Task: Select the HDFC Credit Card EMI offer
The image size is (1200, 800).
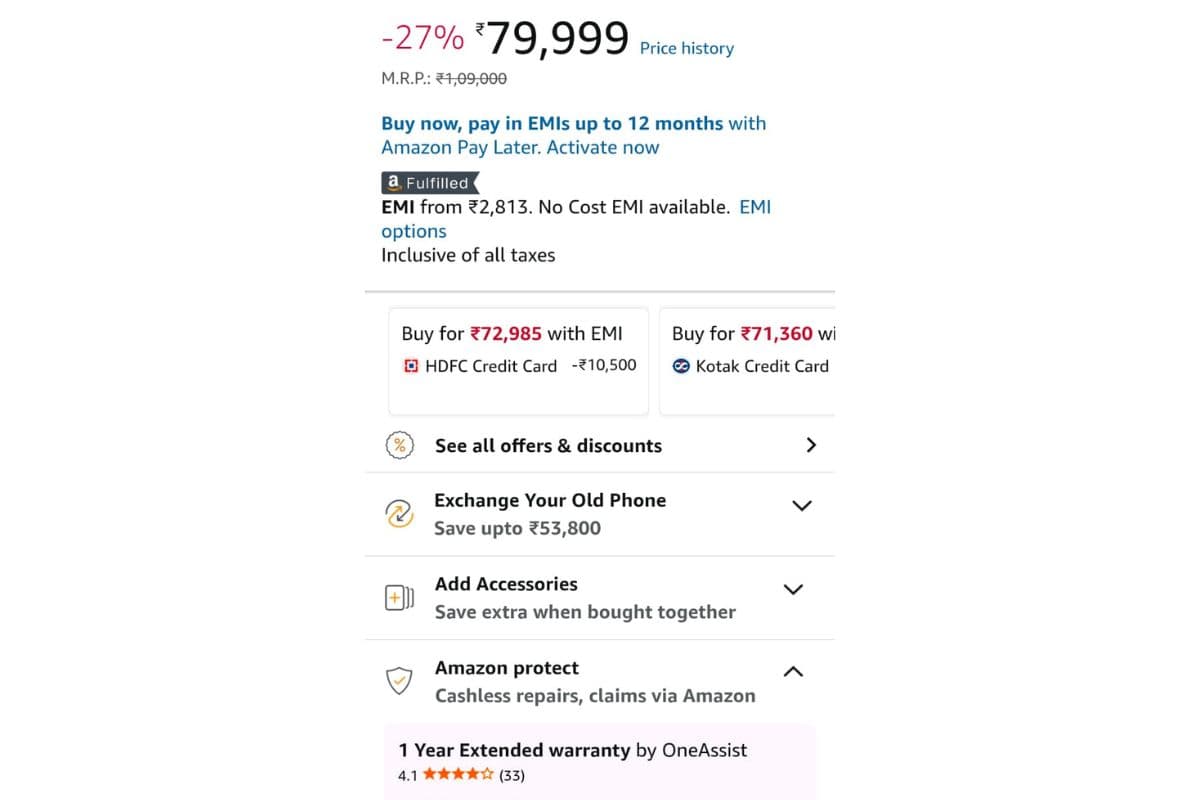Action: 518,361
